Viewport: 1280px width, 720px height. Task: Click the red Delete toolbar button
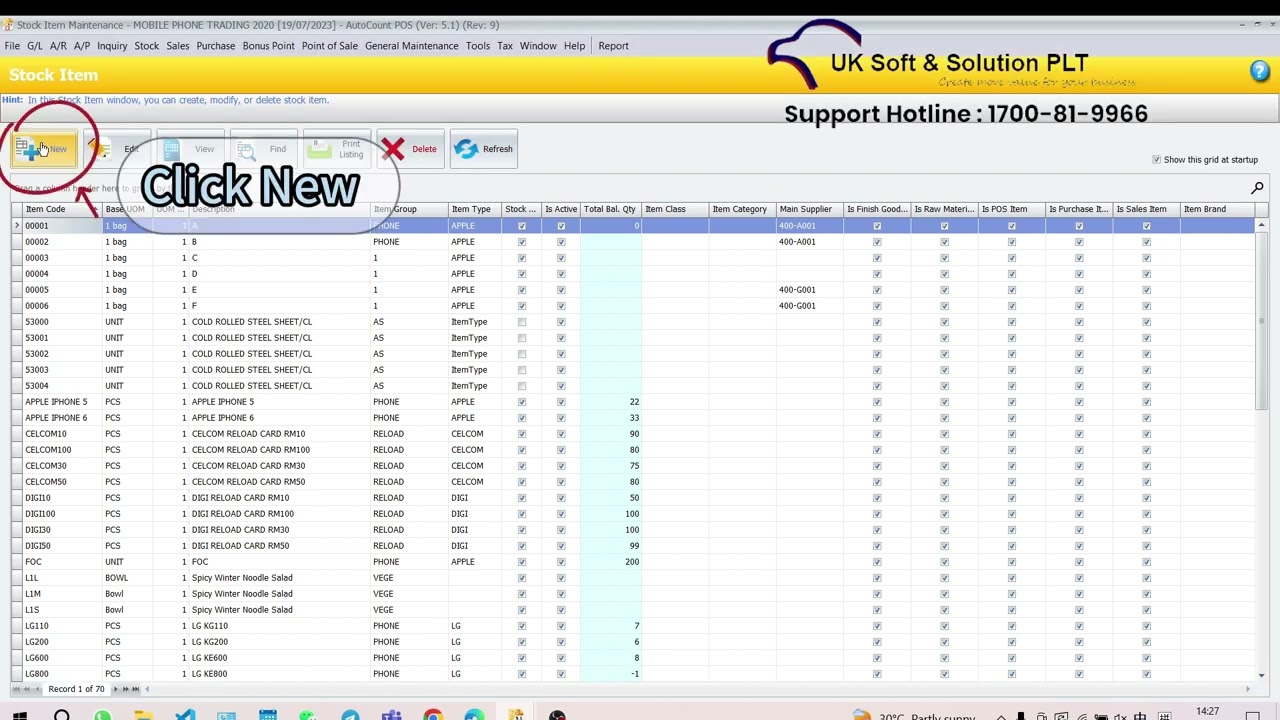(x=410, y=149)
